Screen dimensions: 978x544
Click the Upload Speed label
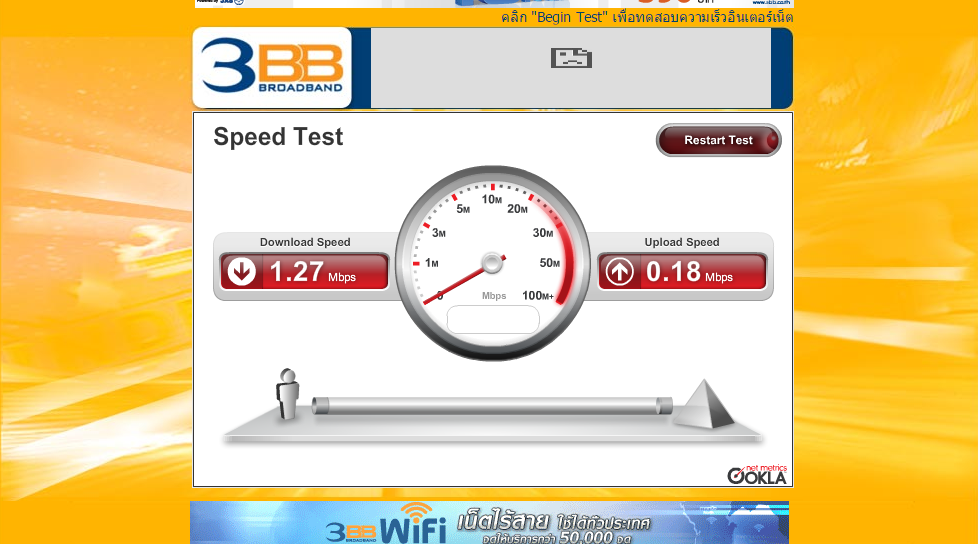point(682,242)
